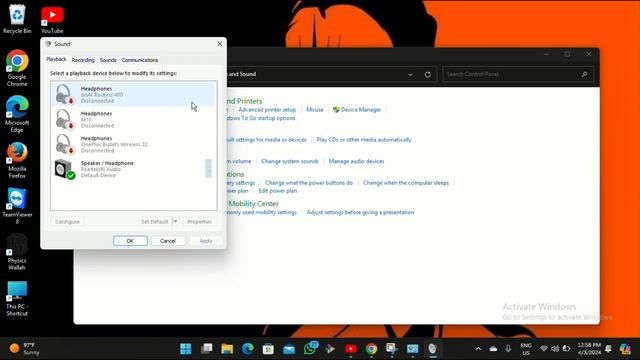This screenshot has width=640, height=360.
Task: Open Adjust settings before giving a presentation
Action: point(360,212)
